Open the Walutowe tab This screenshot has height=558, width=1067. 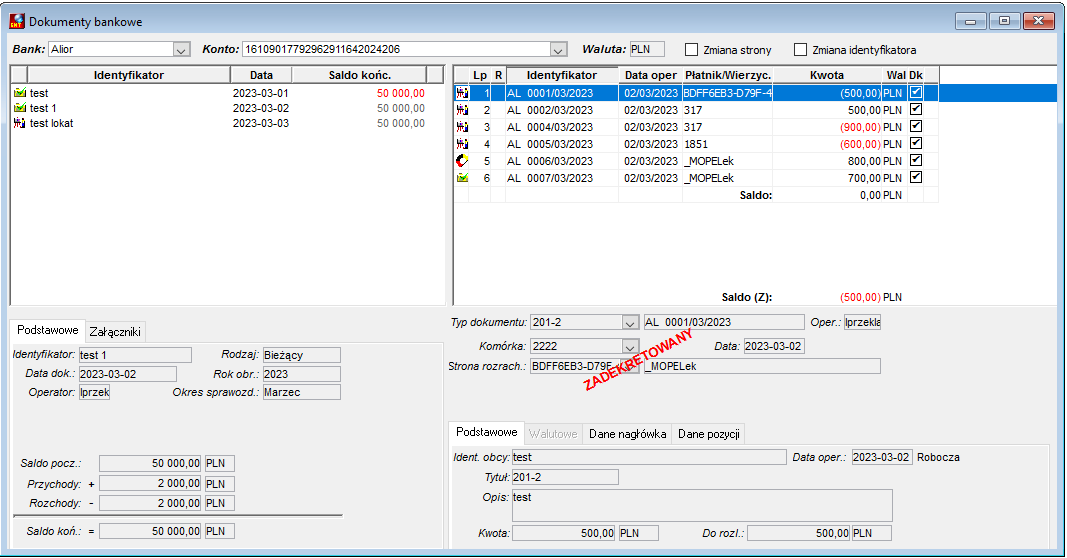tap(553, 433)
